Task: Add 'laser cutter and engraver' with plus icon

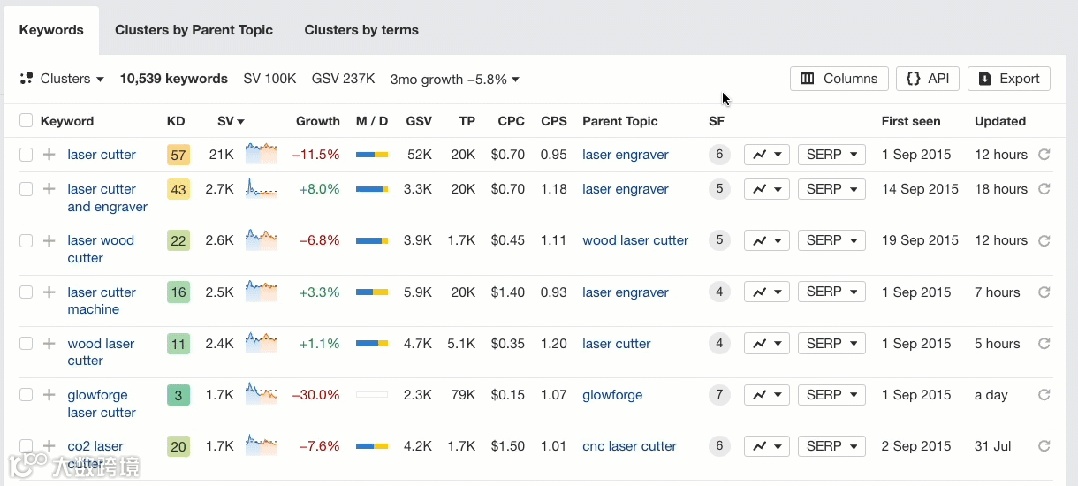Action: 49,189
